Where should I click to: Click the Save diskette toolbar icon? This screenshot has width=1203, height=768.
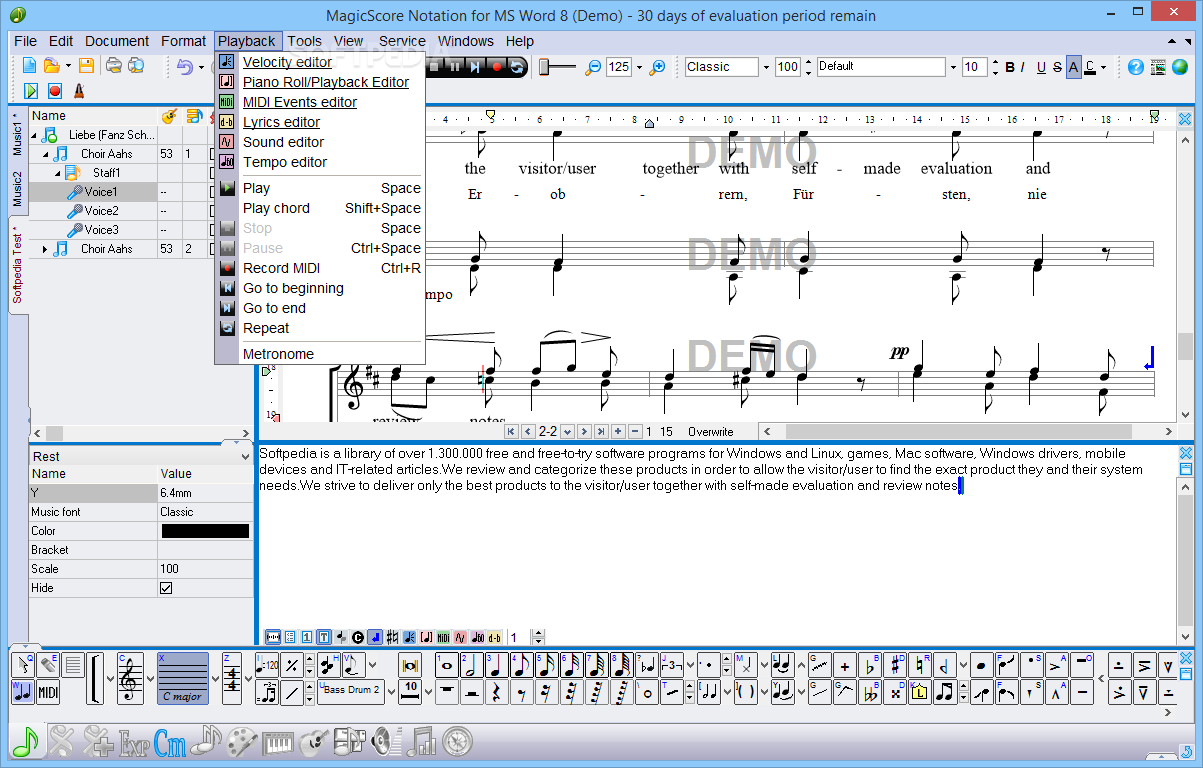[x=86, y=67]
